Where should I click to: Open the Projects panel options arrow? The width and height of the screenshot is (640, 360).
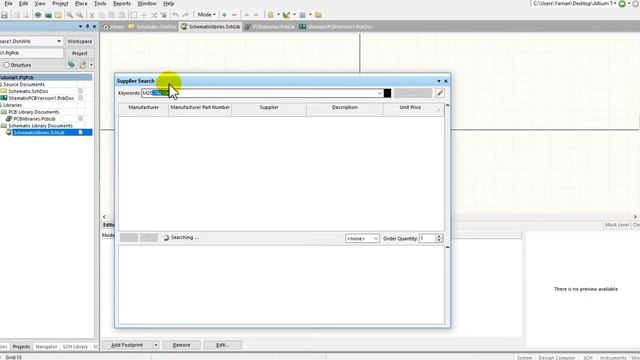(x=80, y=26)
